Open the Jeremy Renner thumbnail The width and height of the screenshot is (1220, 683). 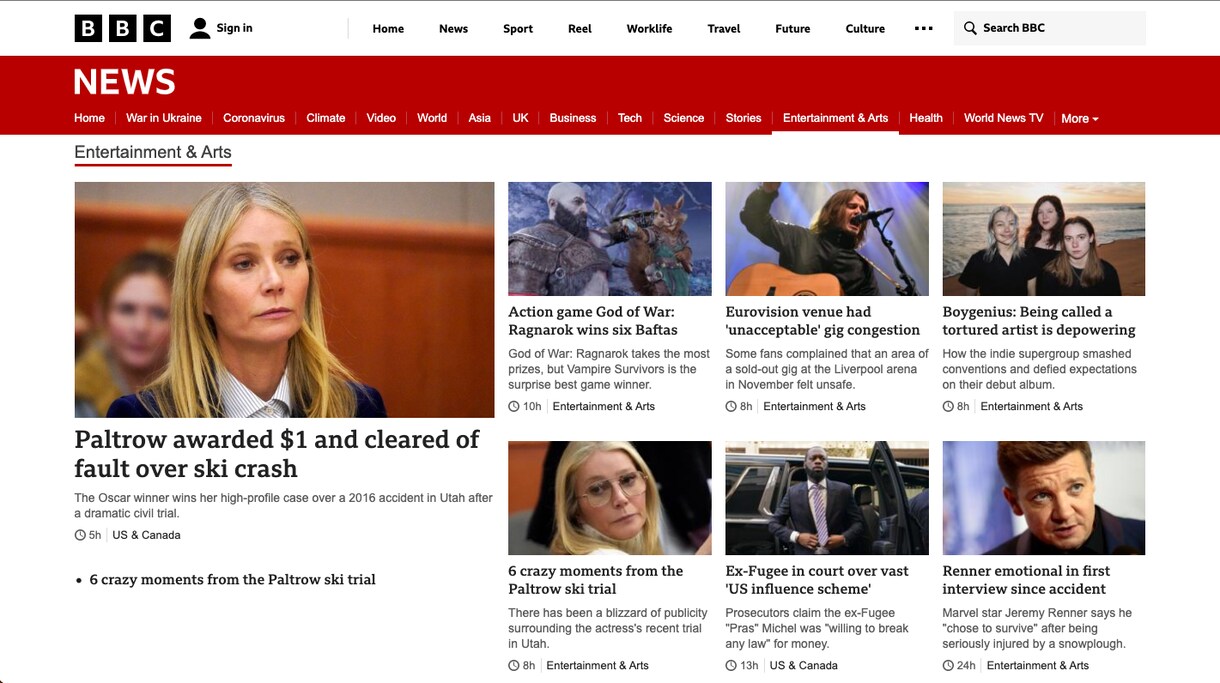[1044, 498]
